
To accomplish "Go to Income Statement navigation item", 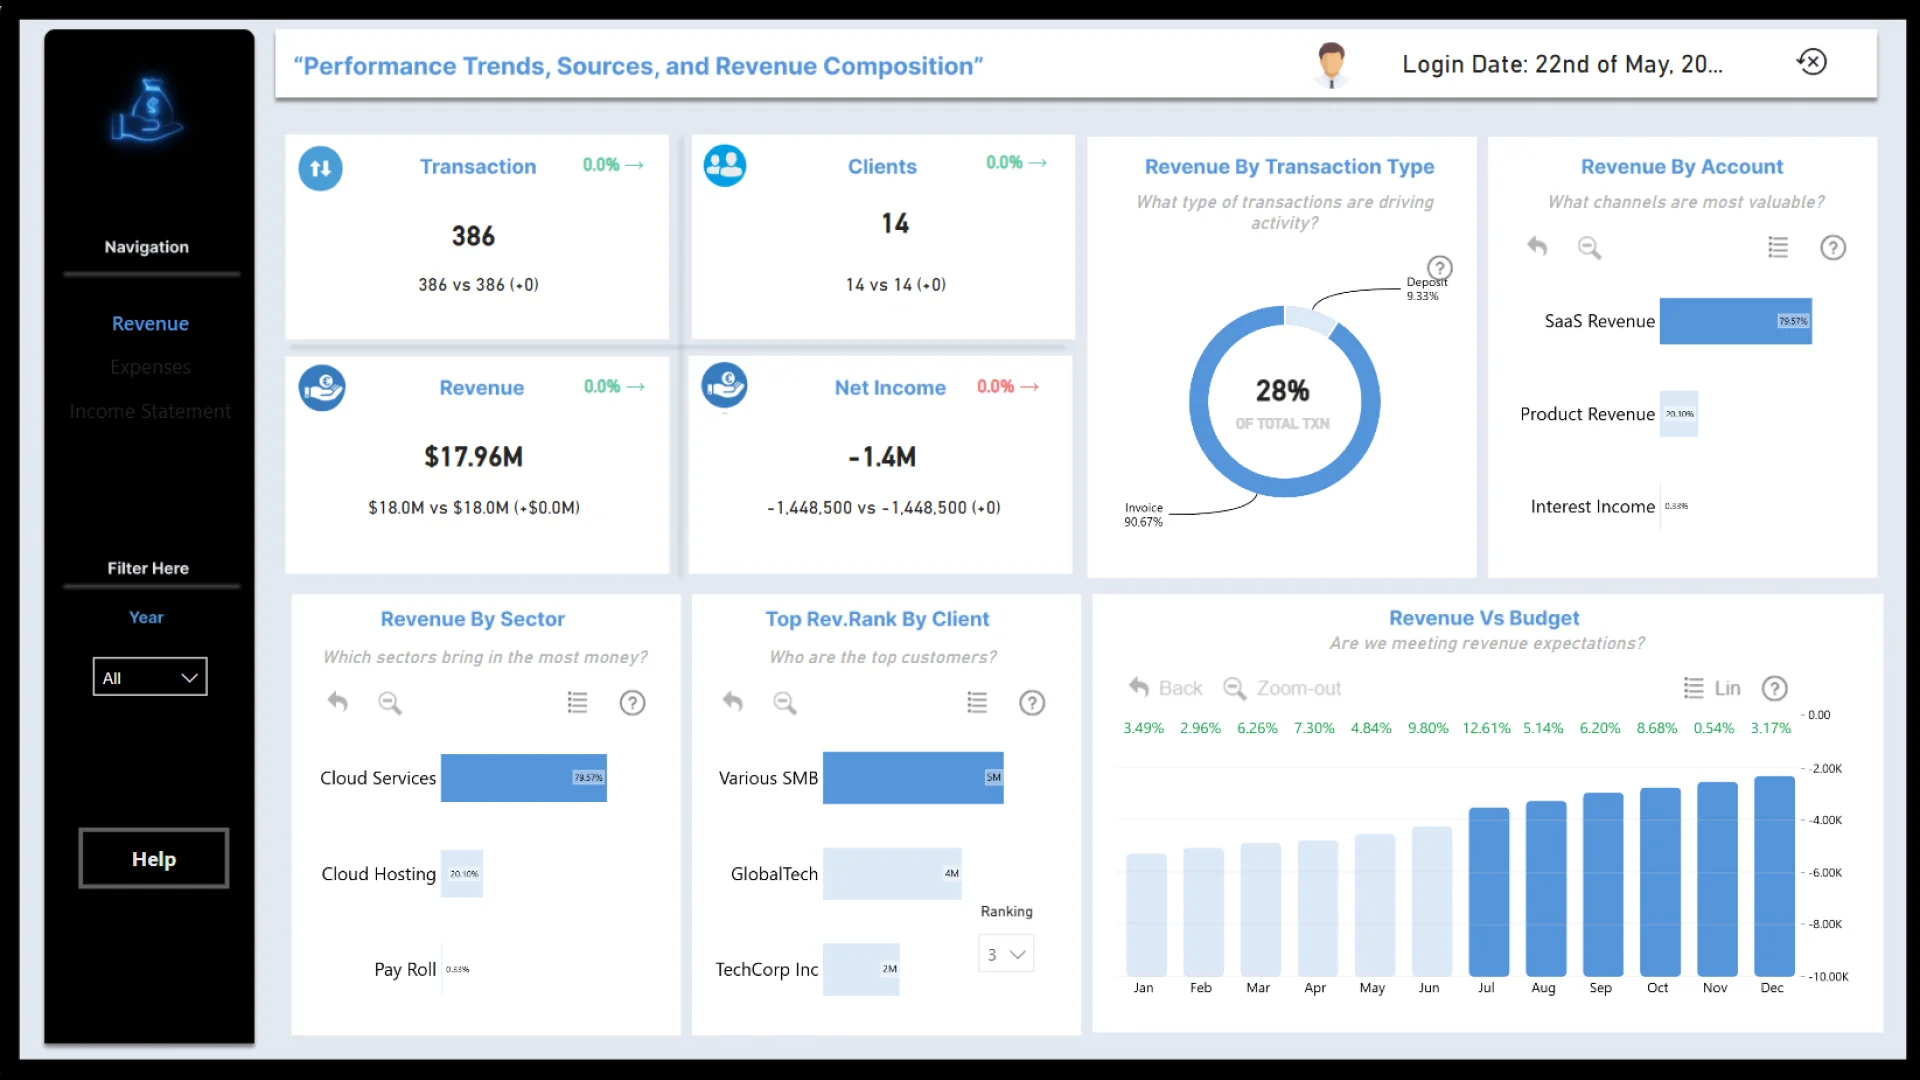I will [150, 411].
